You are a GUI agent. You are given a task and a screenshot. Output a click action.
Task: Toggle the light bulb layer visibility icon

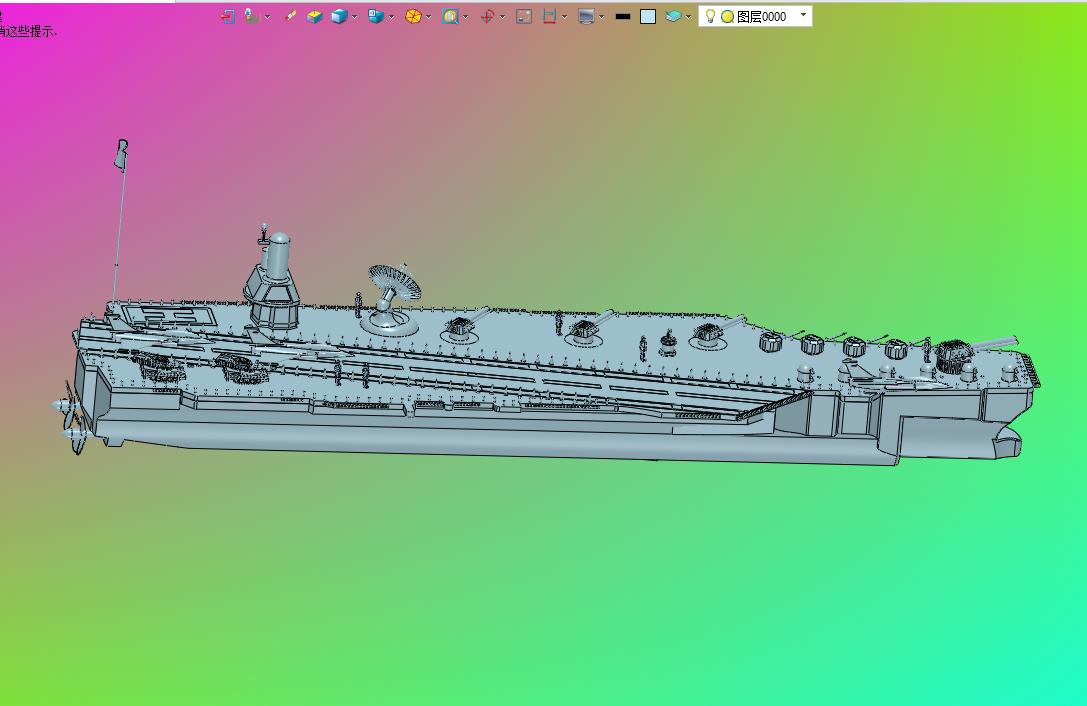[710, 16]
